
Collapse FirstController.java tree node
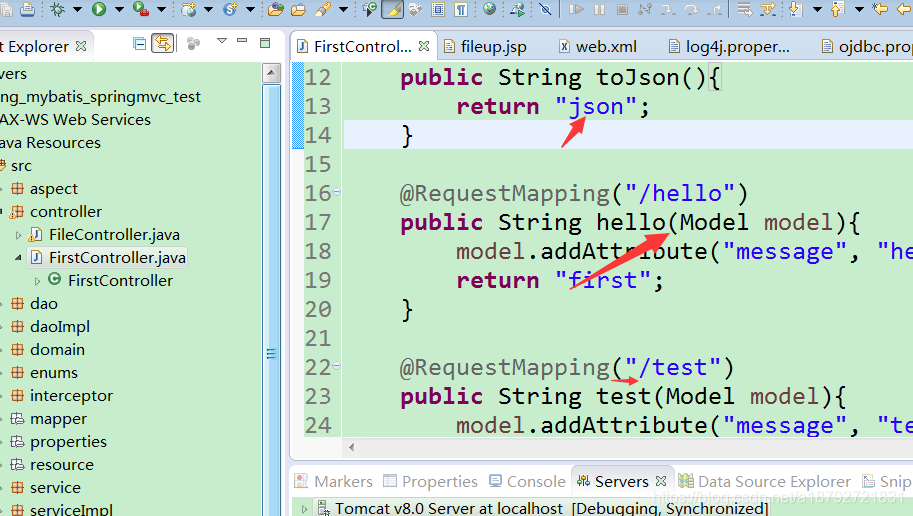pos(18,257)
